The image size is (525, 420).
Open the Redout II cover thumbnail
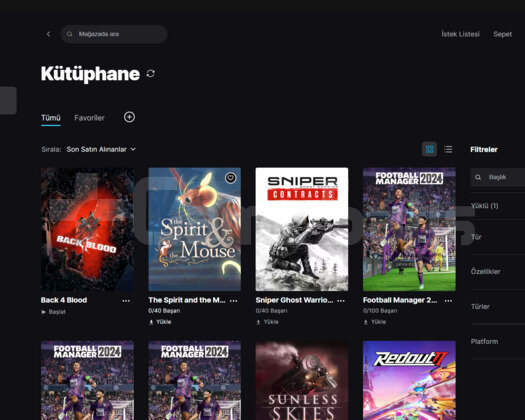tap(409, 380)
